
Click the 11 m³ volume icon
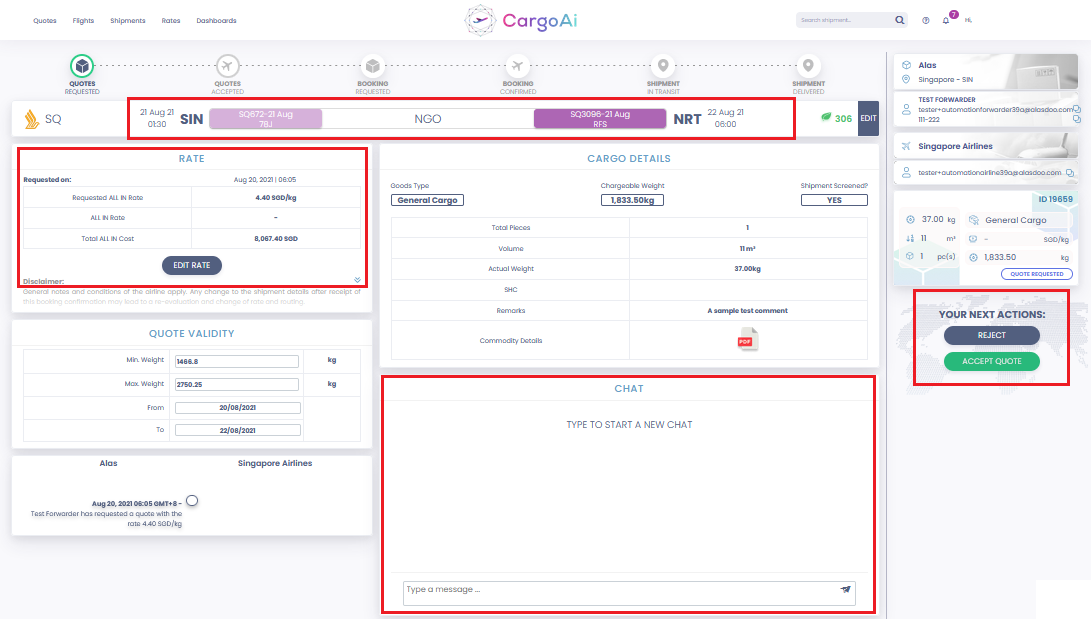pos(910,239)
